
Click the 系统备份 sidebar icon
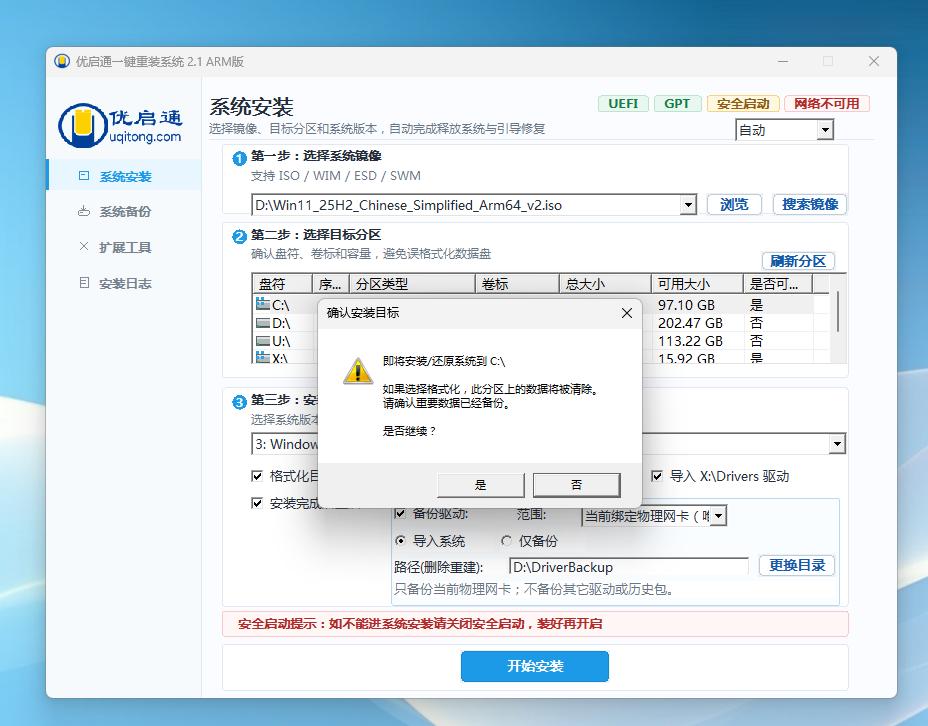click(x=84, y=211)
